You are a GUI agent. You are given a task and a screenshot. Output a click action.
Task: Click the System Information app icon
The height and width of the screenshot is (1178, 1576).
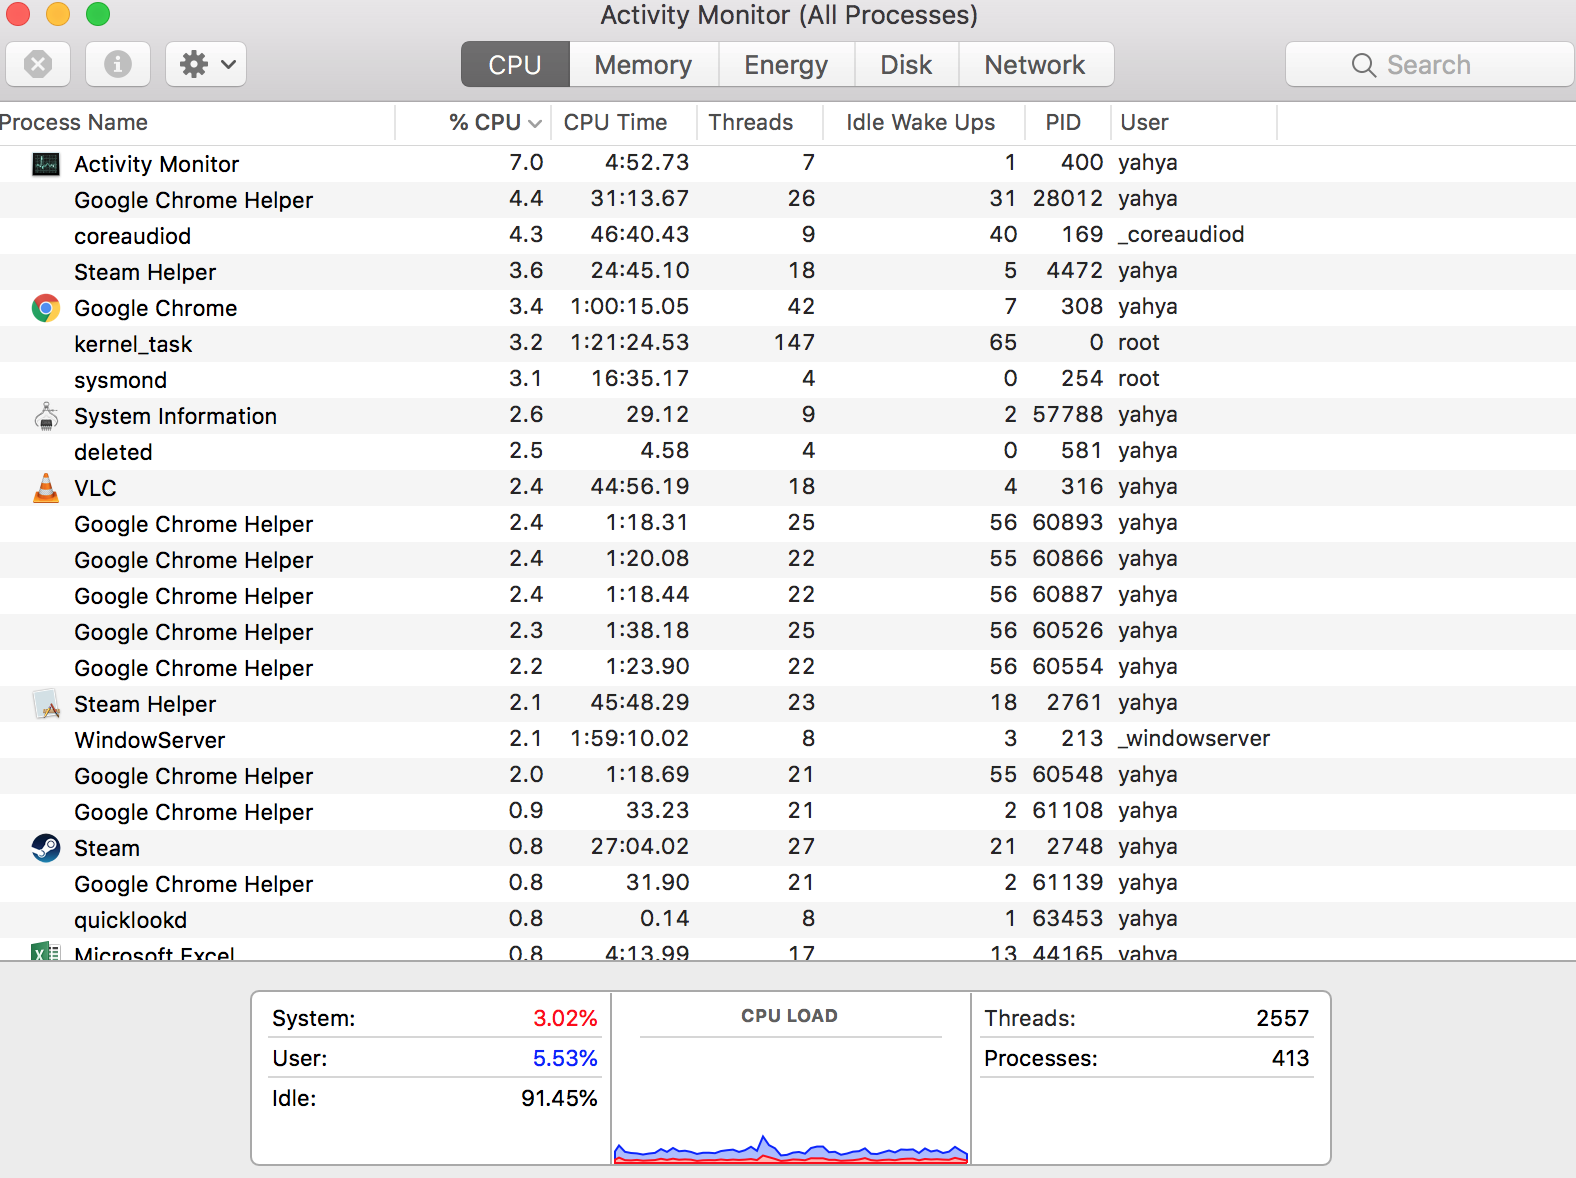pyautogui.click(x=46, y=416)
